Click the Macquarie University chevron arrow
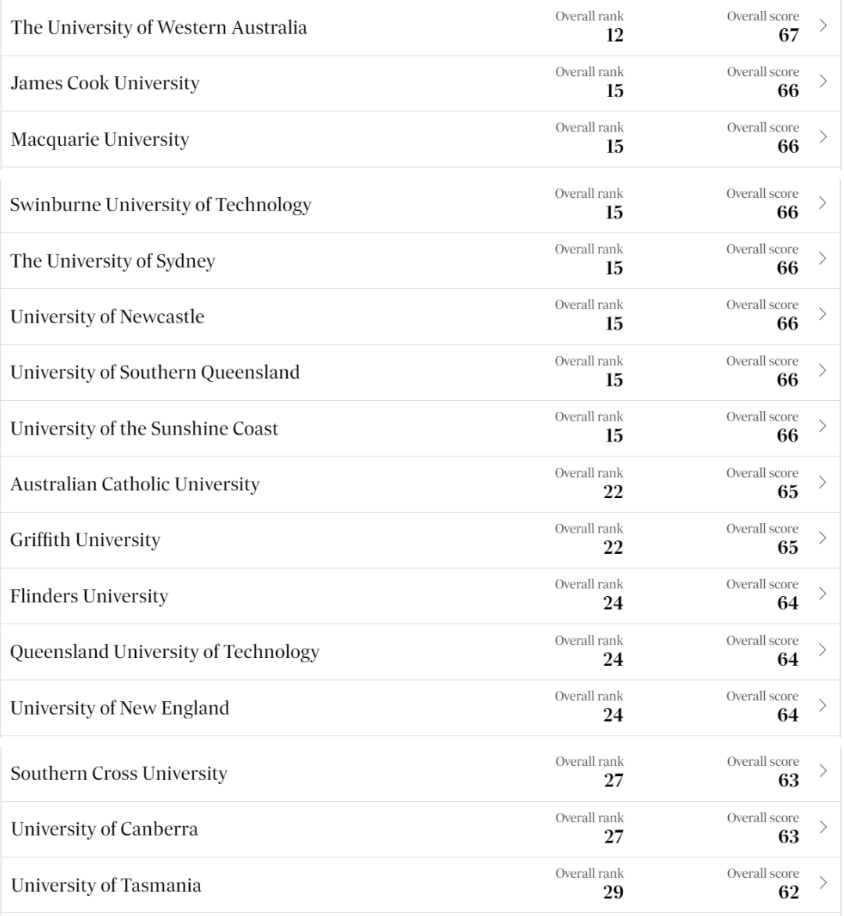Image resolution: width=844 pixels, height=916 pixels. coord(823,137)
